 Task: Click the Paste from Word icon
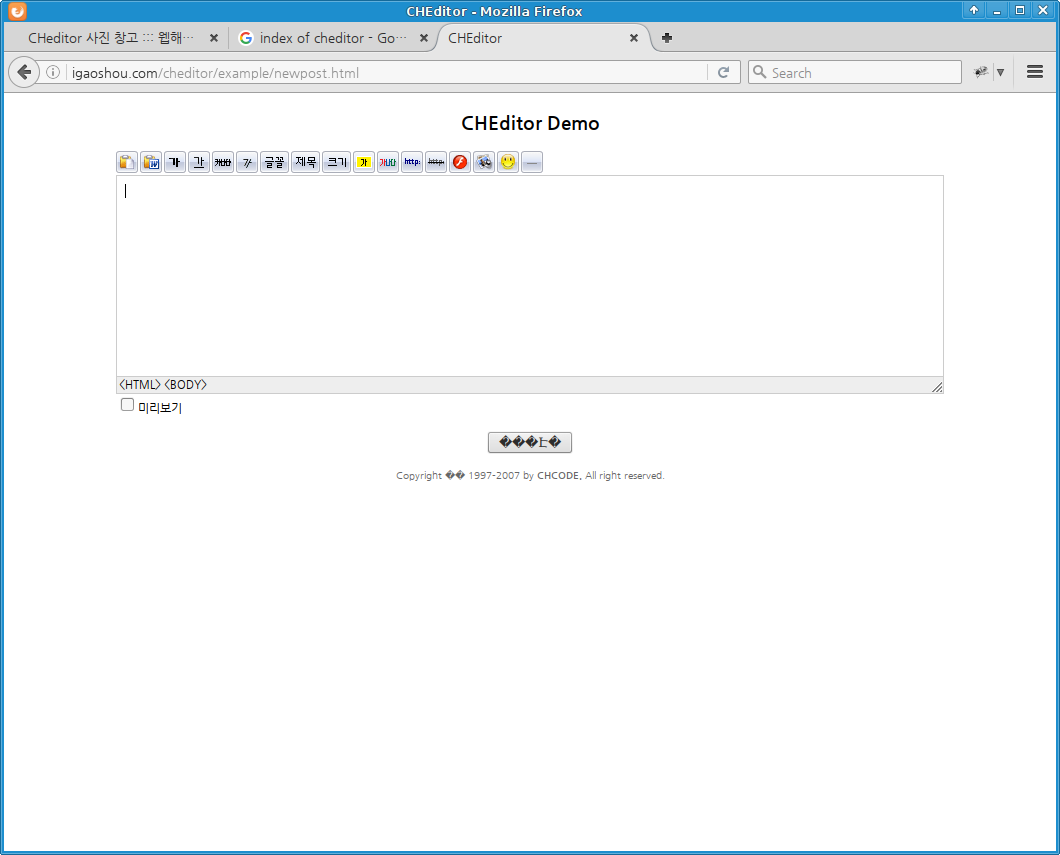coord(151,162)
